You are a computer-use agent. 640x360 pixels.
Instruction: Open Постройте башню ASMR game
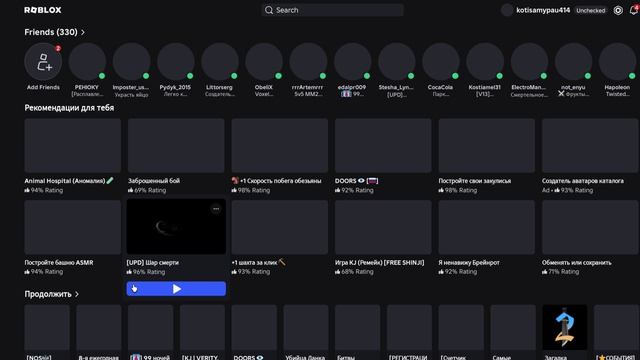(73, 227)
